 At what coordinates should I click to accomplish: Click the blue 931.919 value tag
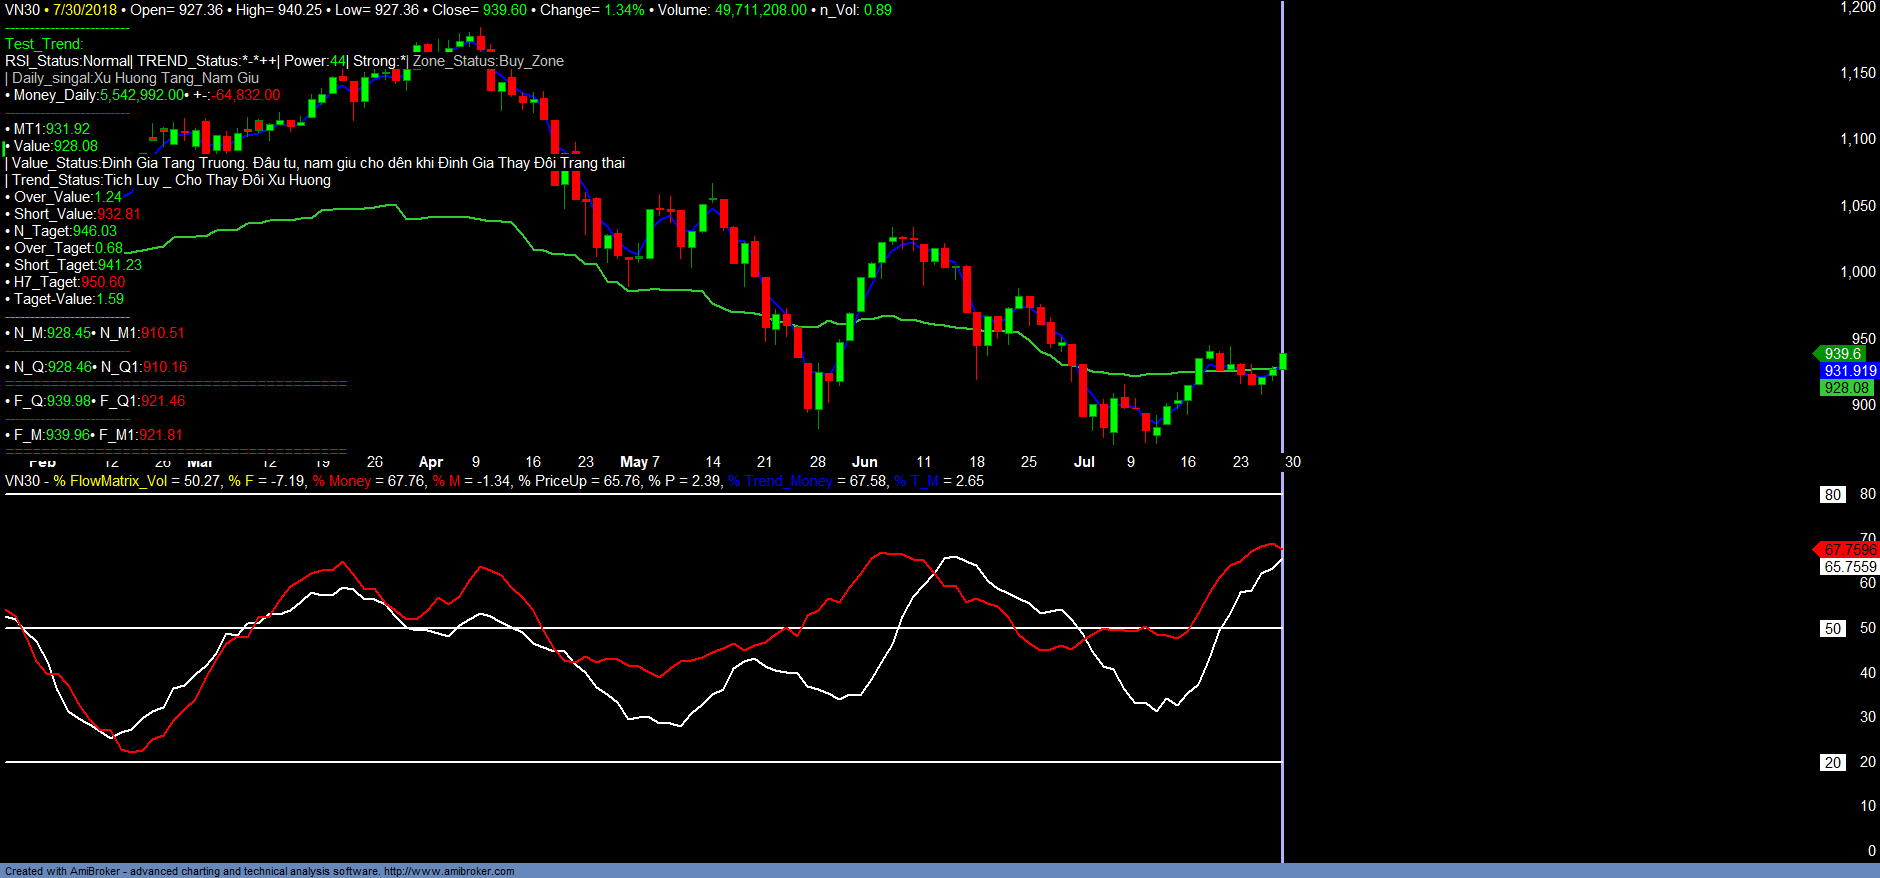1849,371
